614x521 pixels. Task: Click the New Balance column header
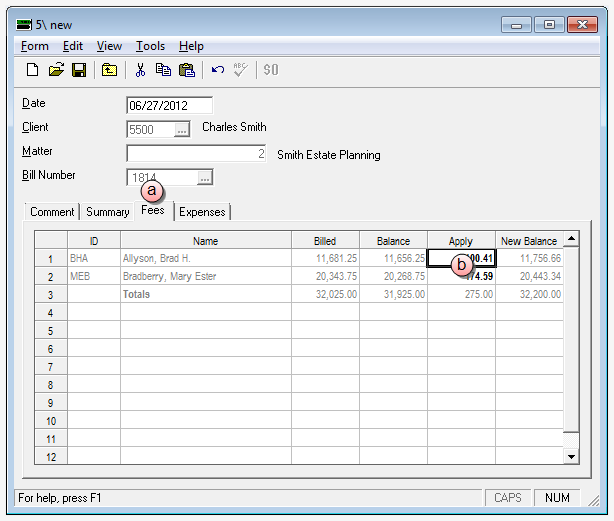(529, 240)
